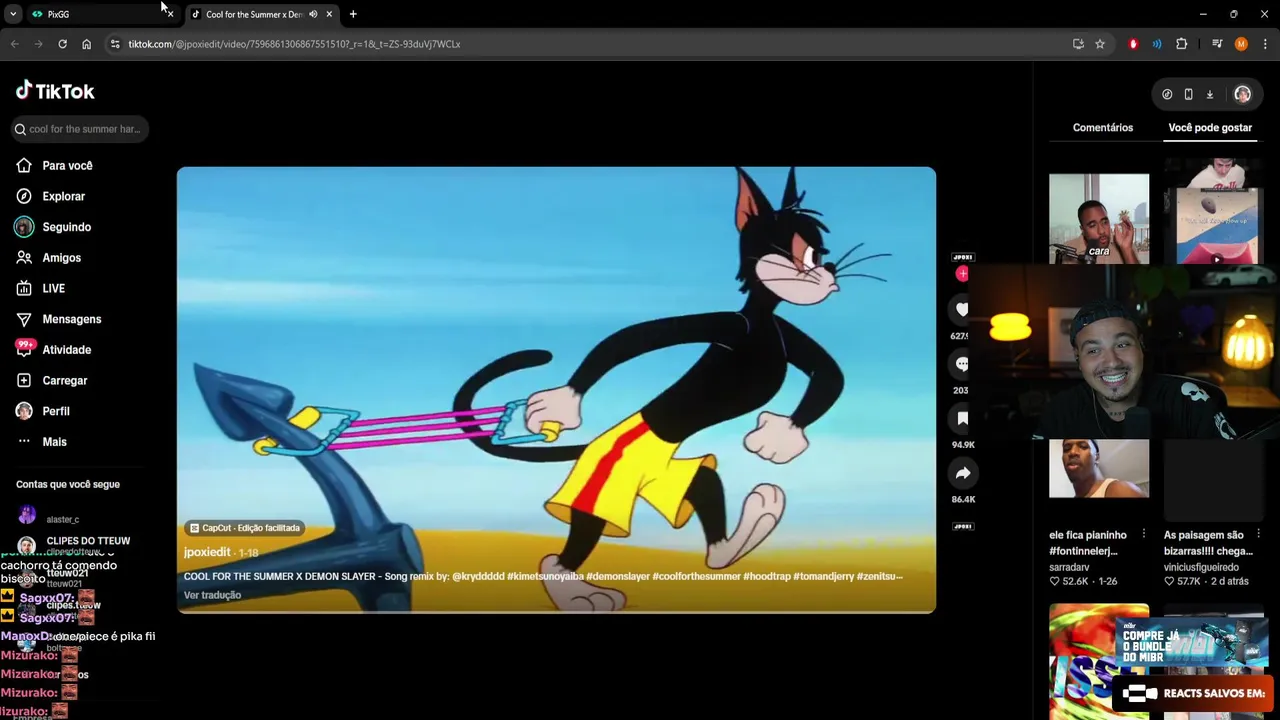Open options for 'ele fica pianinho' video
The width and height of the screenshot is (1280, 720).
[x=1143, y=534]
